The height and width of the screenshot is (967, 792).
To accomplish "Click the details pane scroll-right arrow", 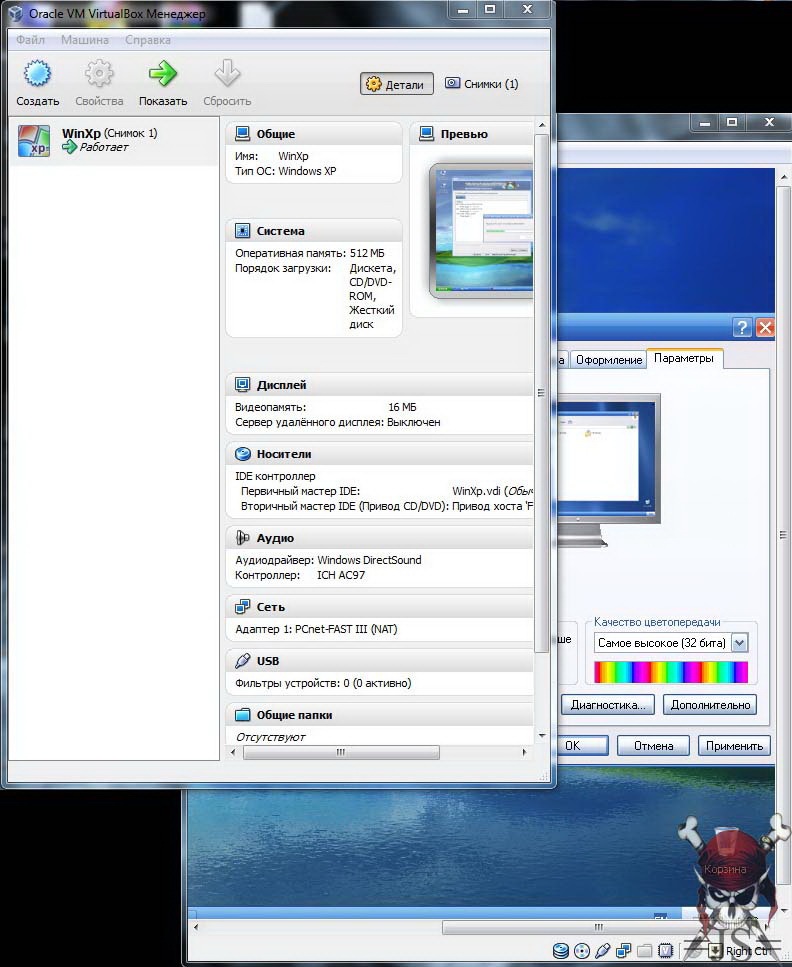I will pos(524,752).
